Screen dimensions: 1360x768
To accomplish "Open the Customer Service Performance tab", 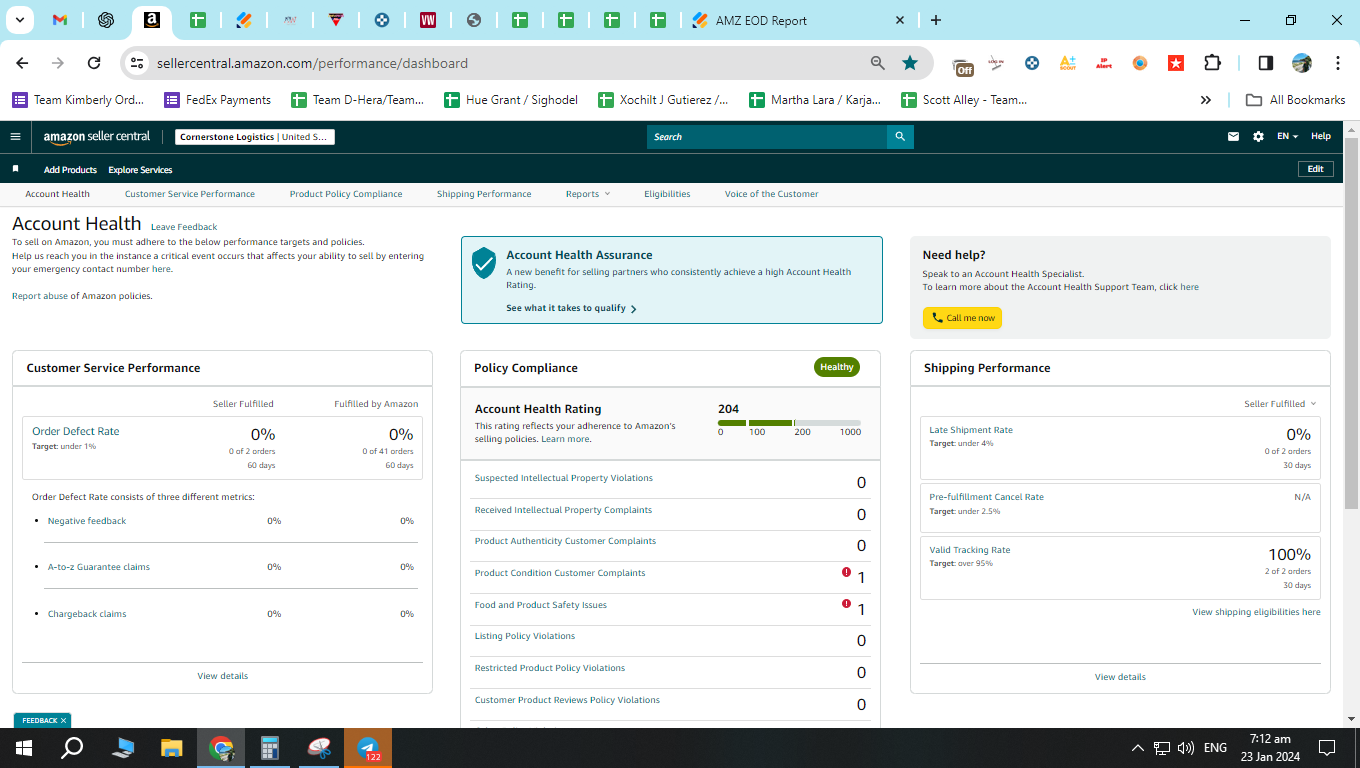I will click(x=190, y=194).
